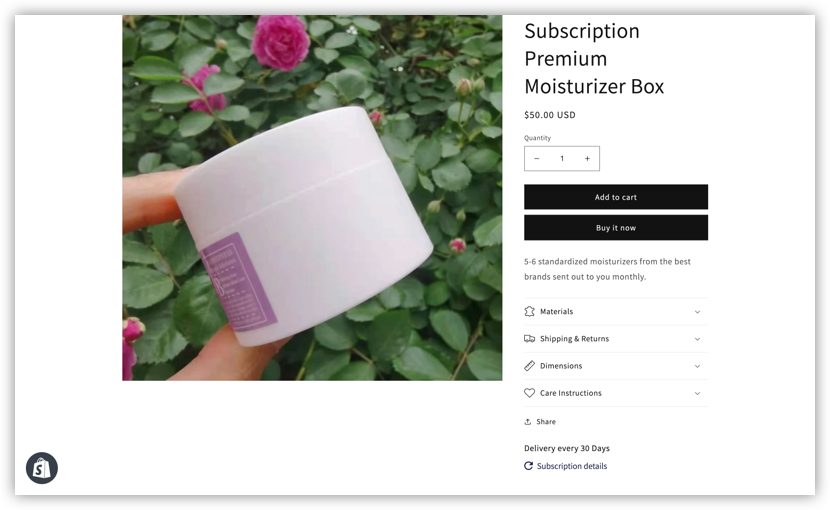Click the subscription refresh icon
This screenshot has width=830, height=510.
click(528, 466)
